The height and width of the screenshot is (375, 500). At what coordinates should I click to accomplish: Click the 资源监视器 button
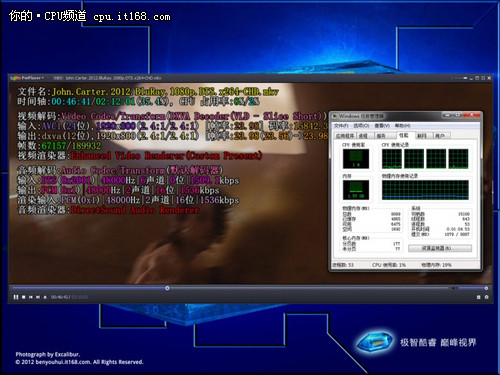coord(440,248)
